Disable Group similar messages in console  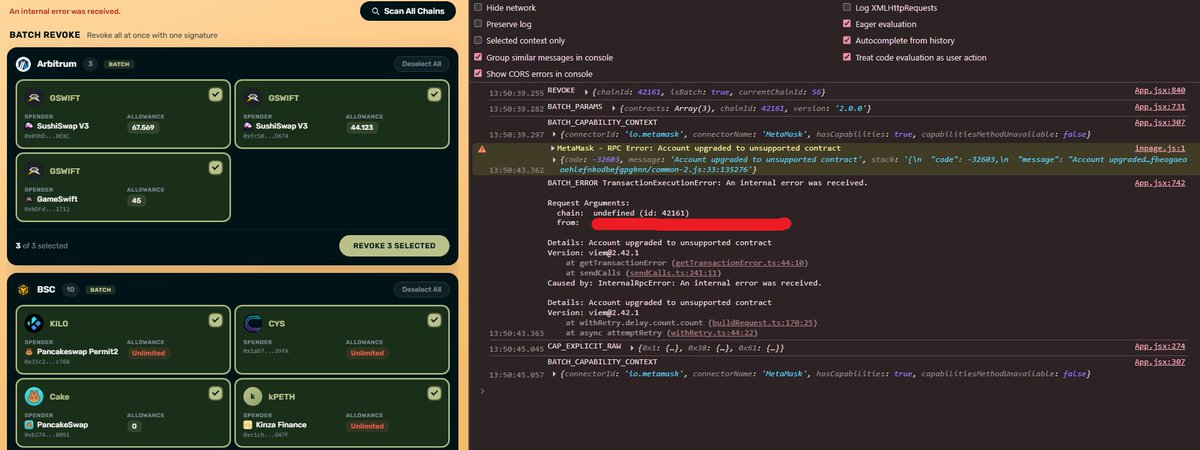click(x=478, y=57)
